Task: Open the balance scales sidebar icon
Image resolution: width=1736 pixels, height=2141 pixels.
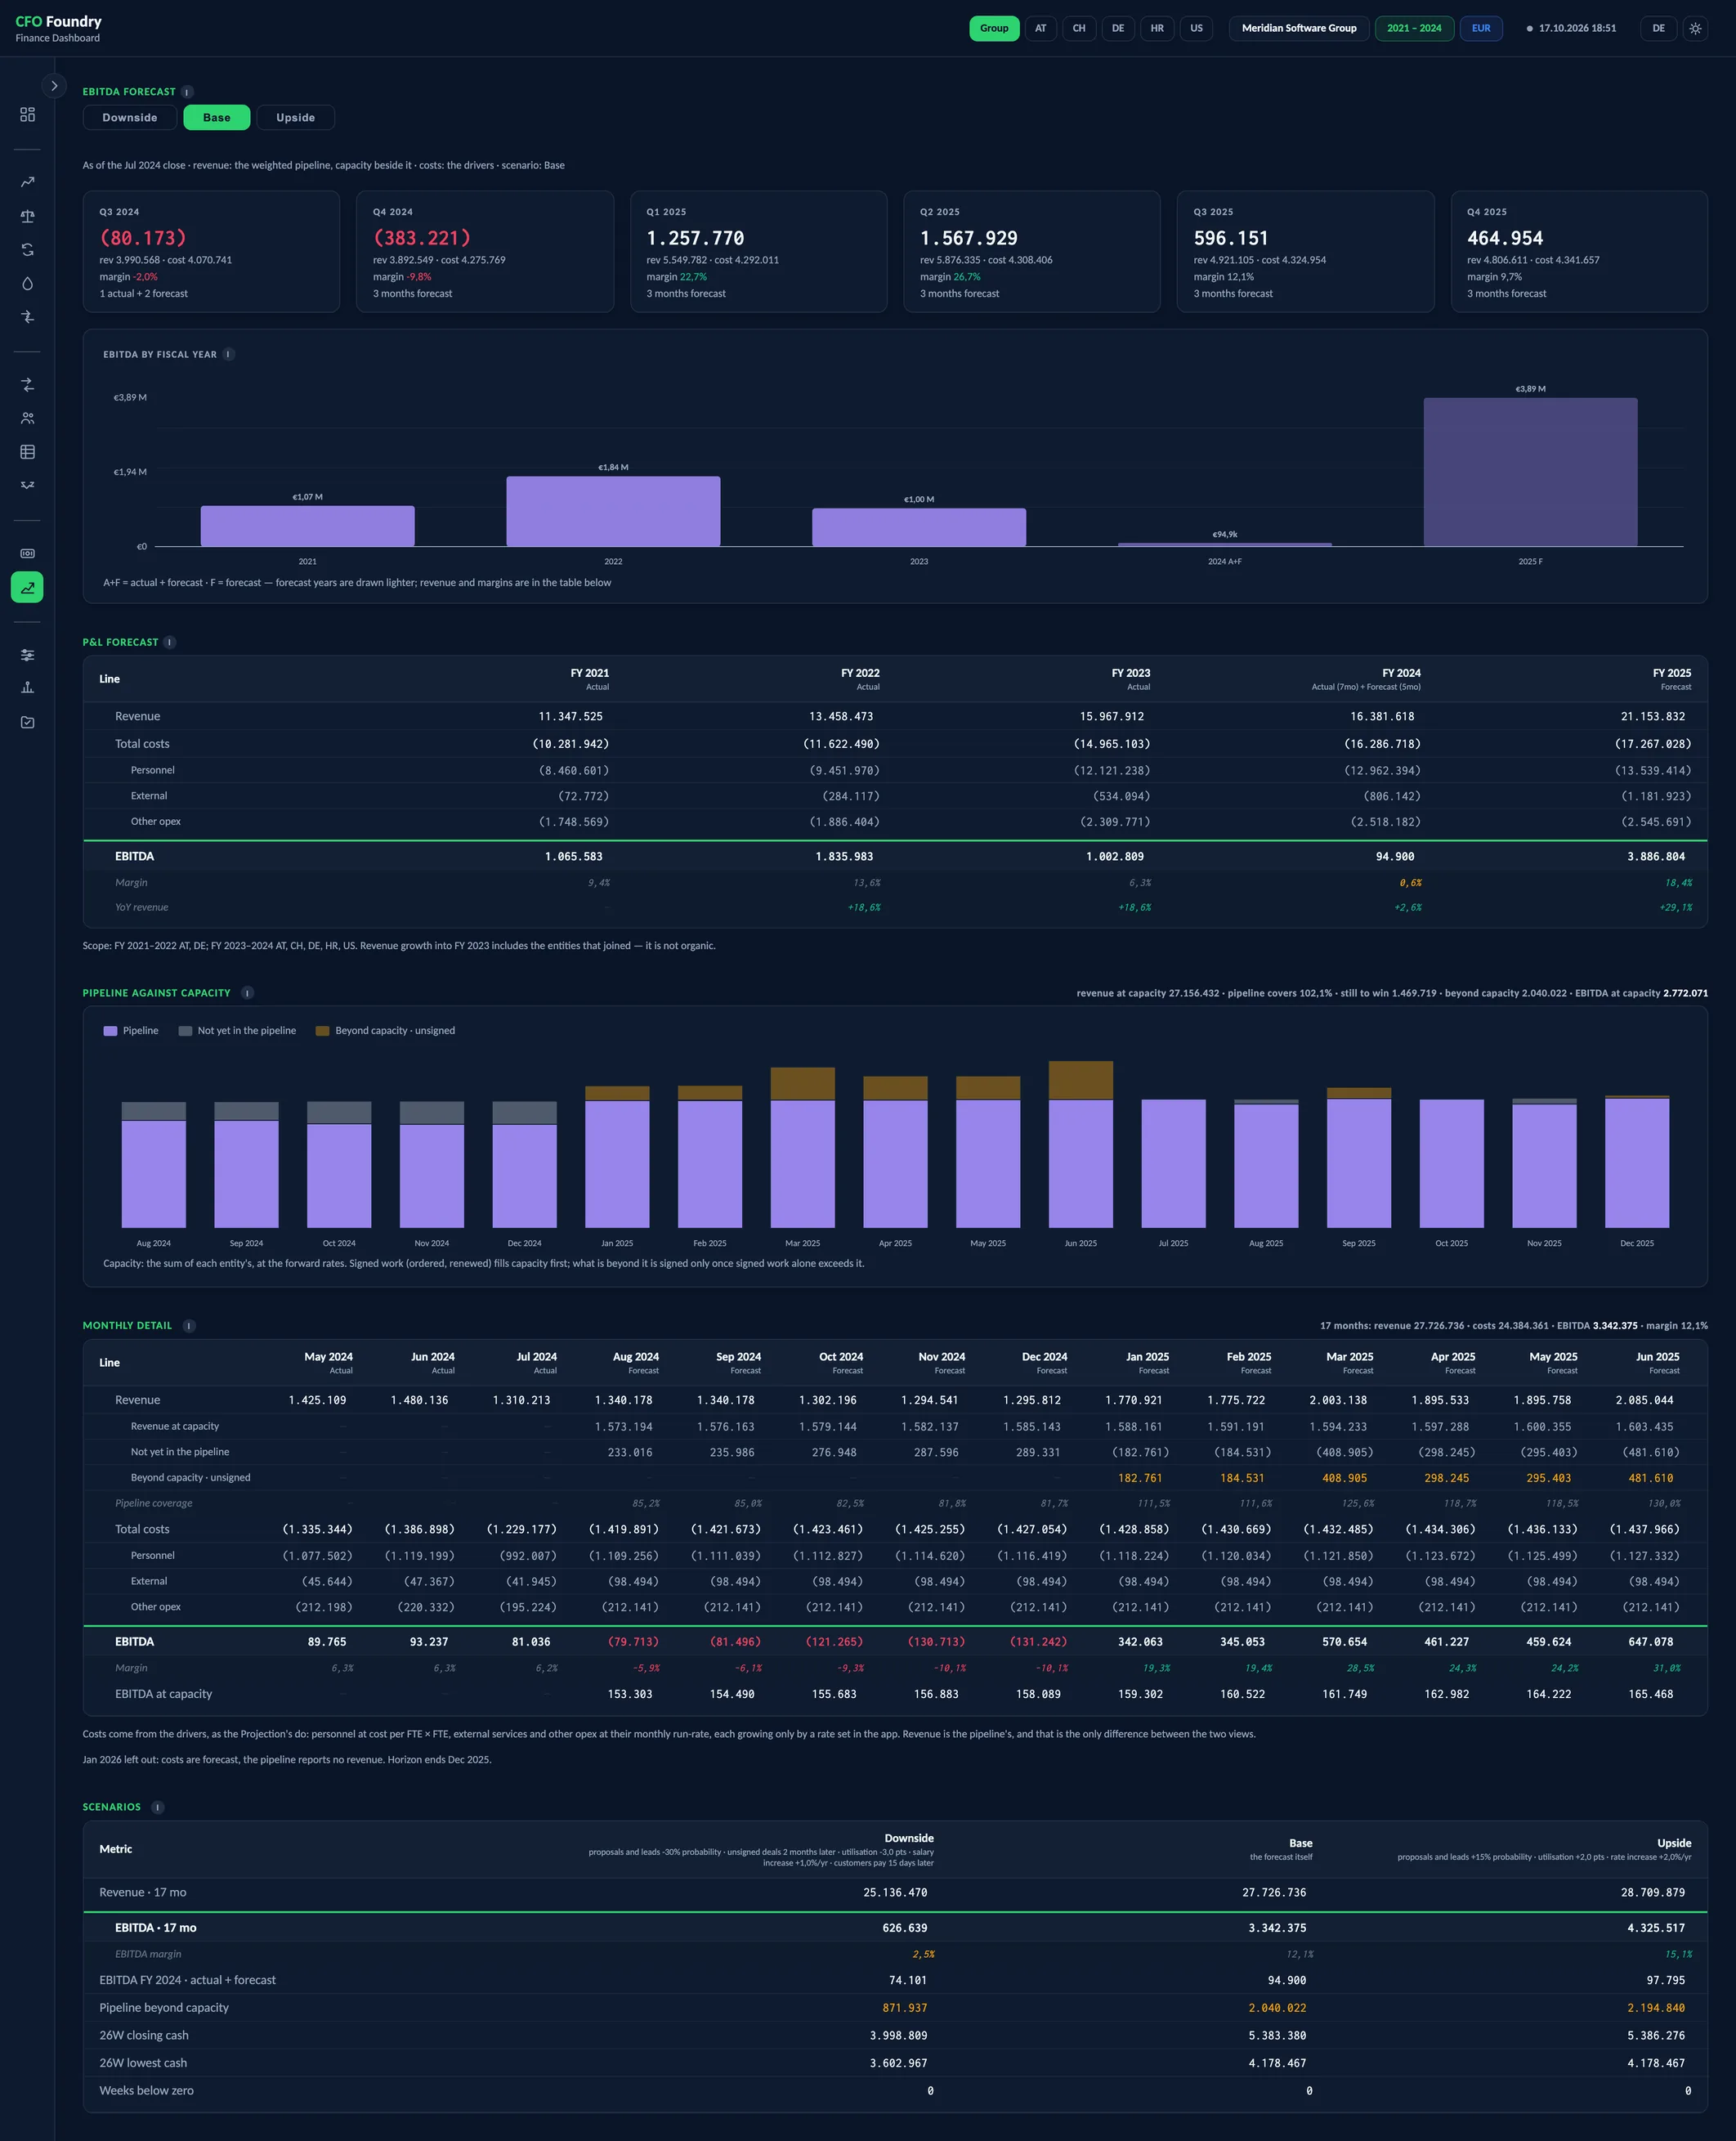Action: click(x=27, y=216)
